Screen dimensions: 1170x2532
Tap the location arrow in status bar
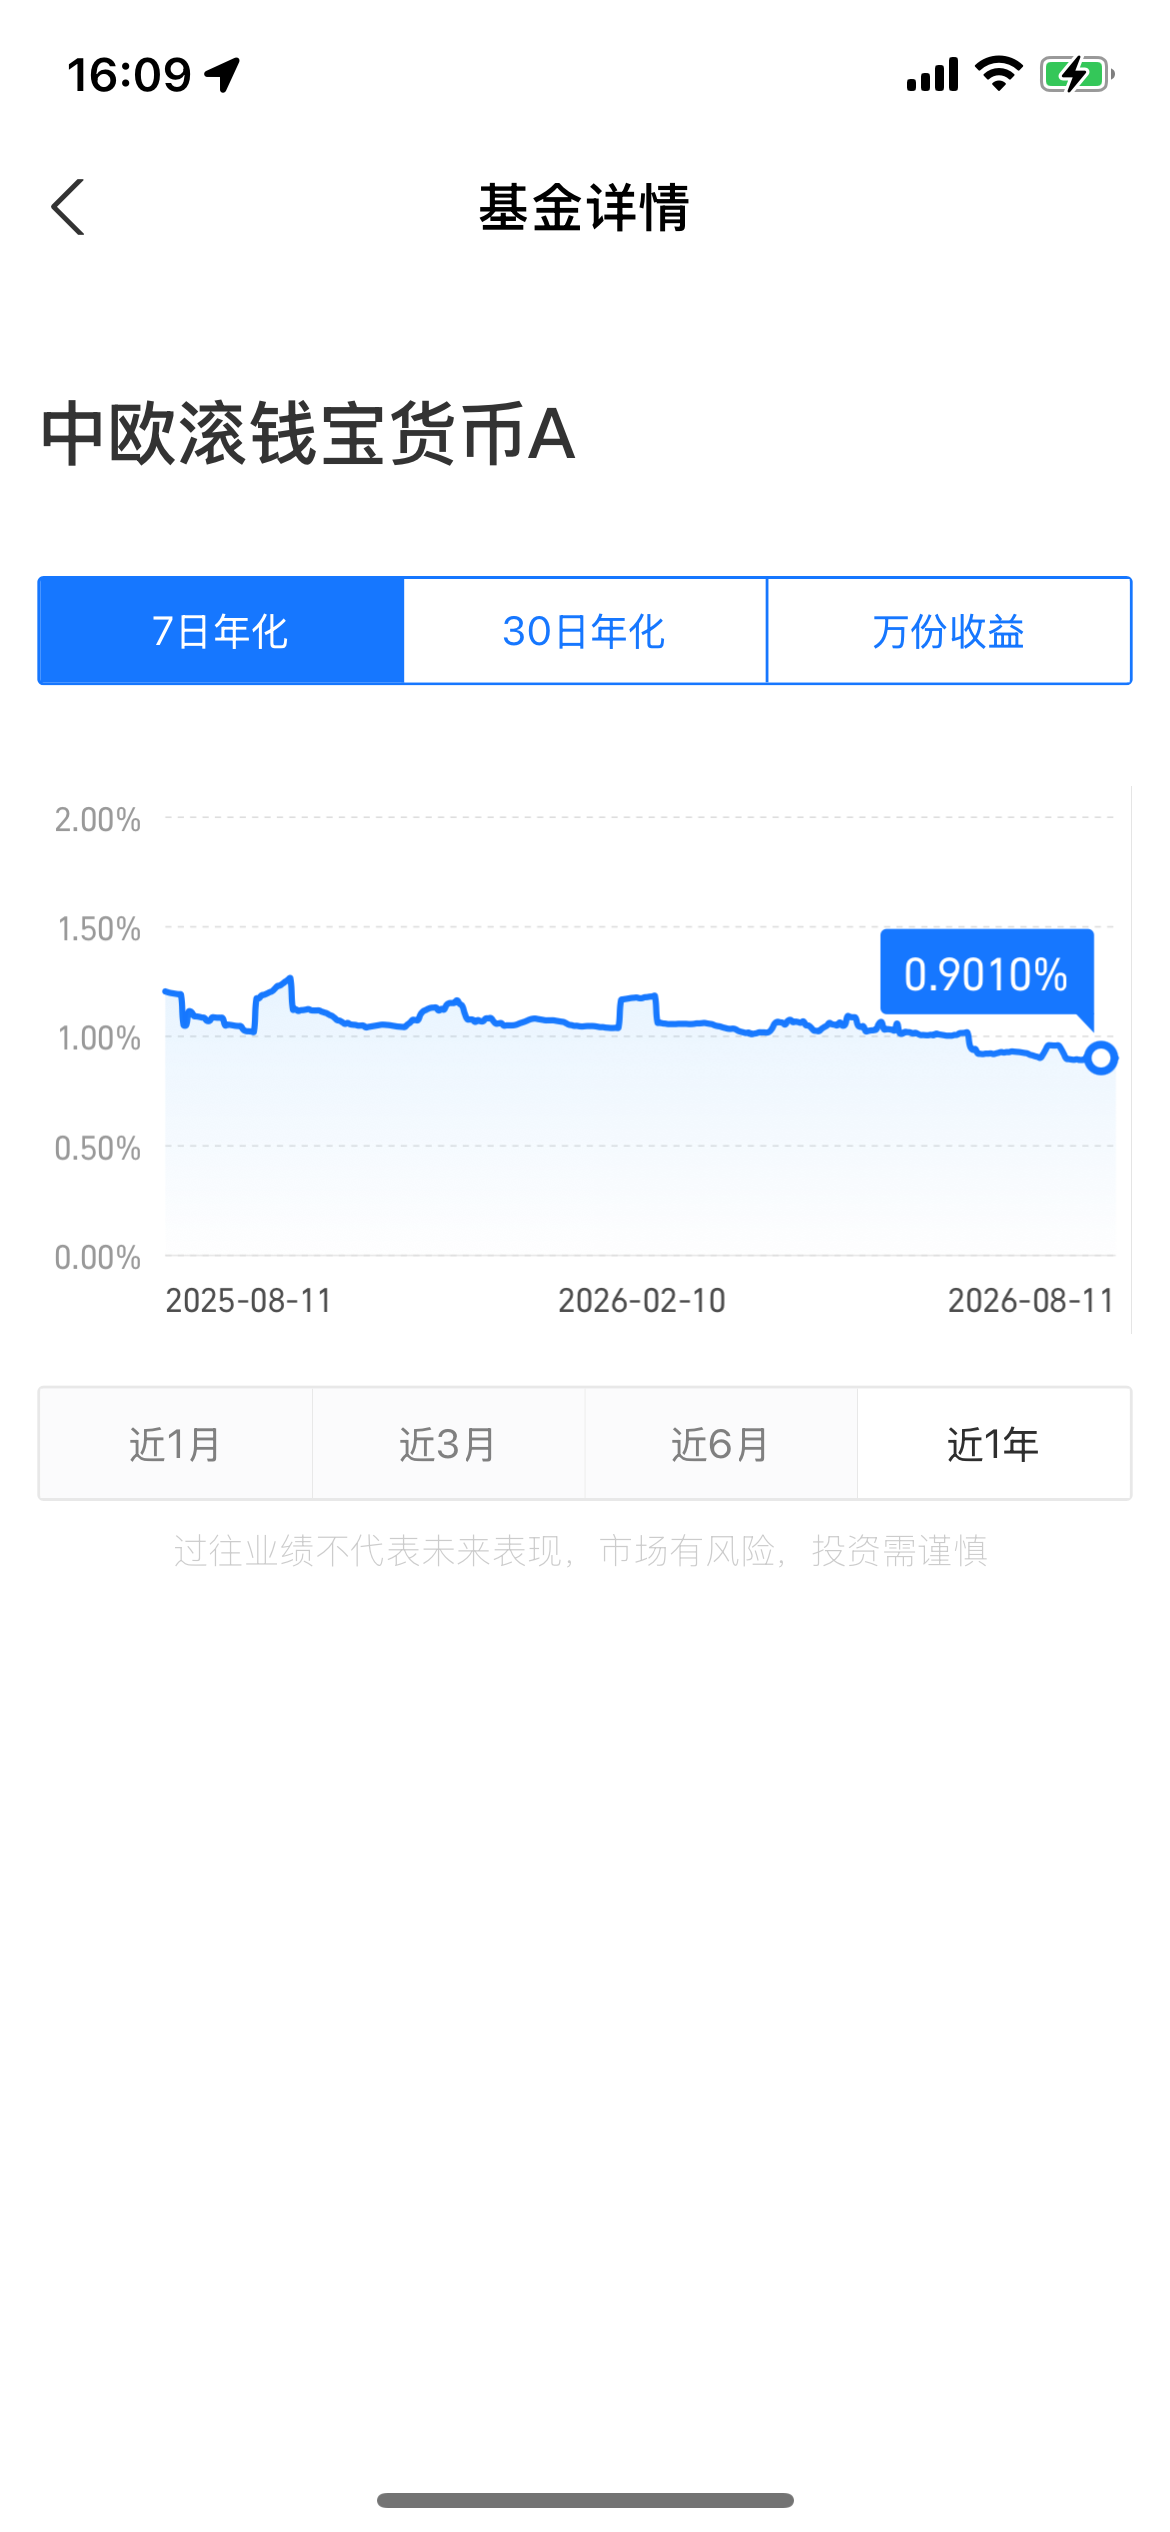click(x=222, y=75)
